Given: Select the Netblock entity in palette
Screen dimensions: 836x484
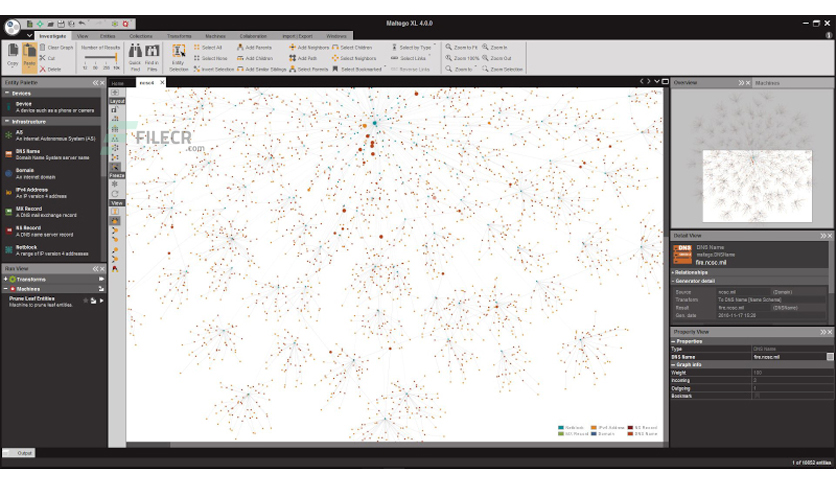Looking at the screenshot, I should click(51, 251).
